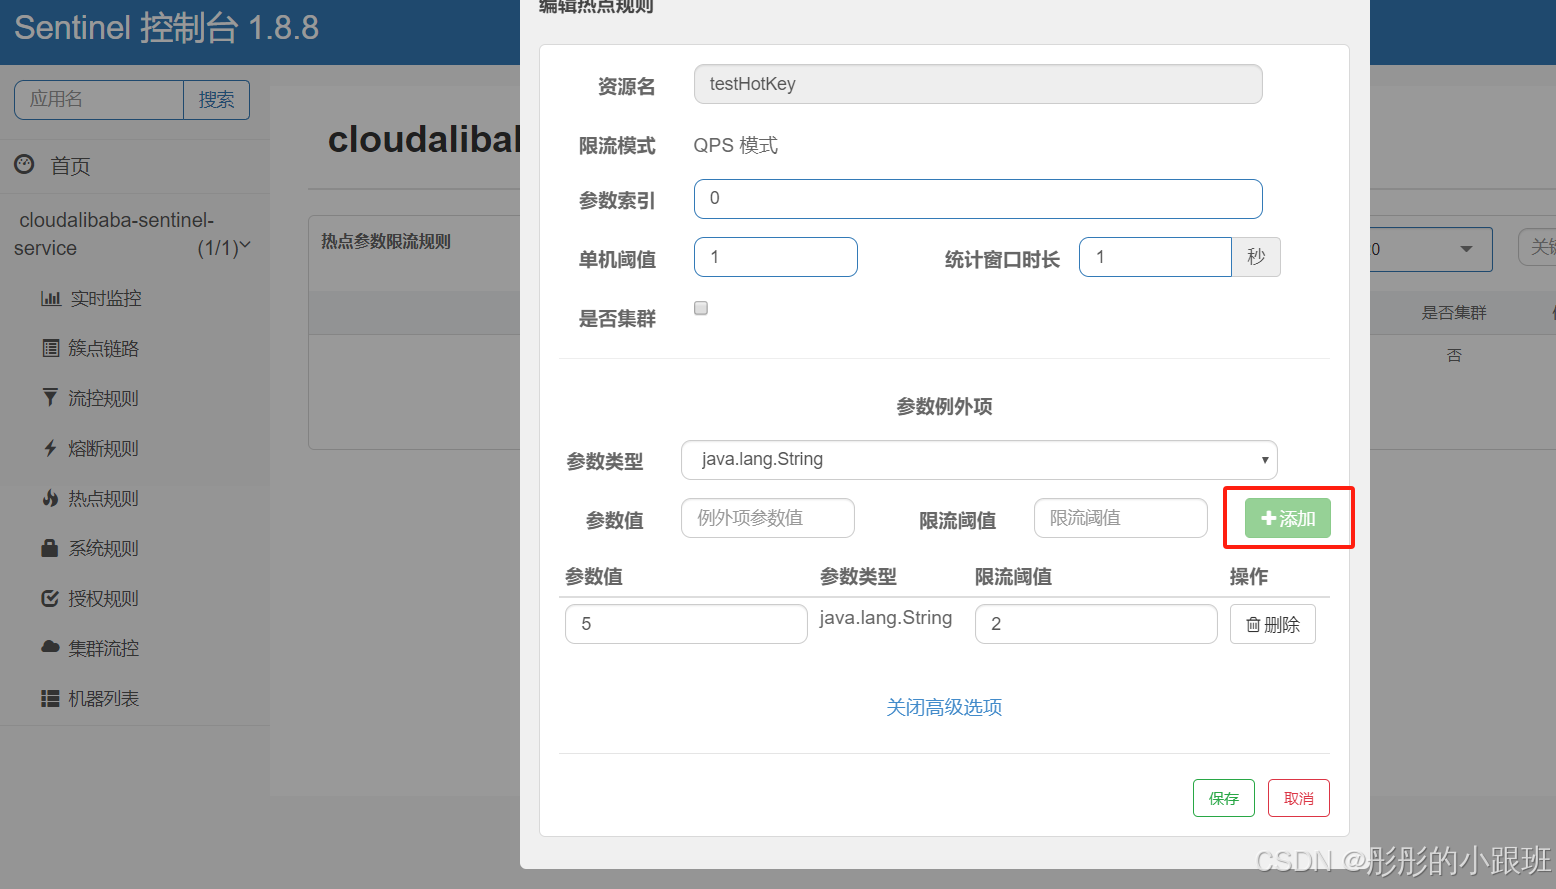Click the 单机阈值 input field

pos(776,257)
